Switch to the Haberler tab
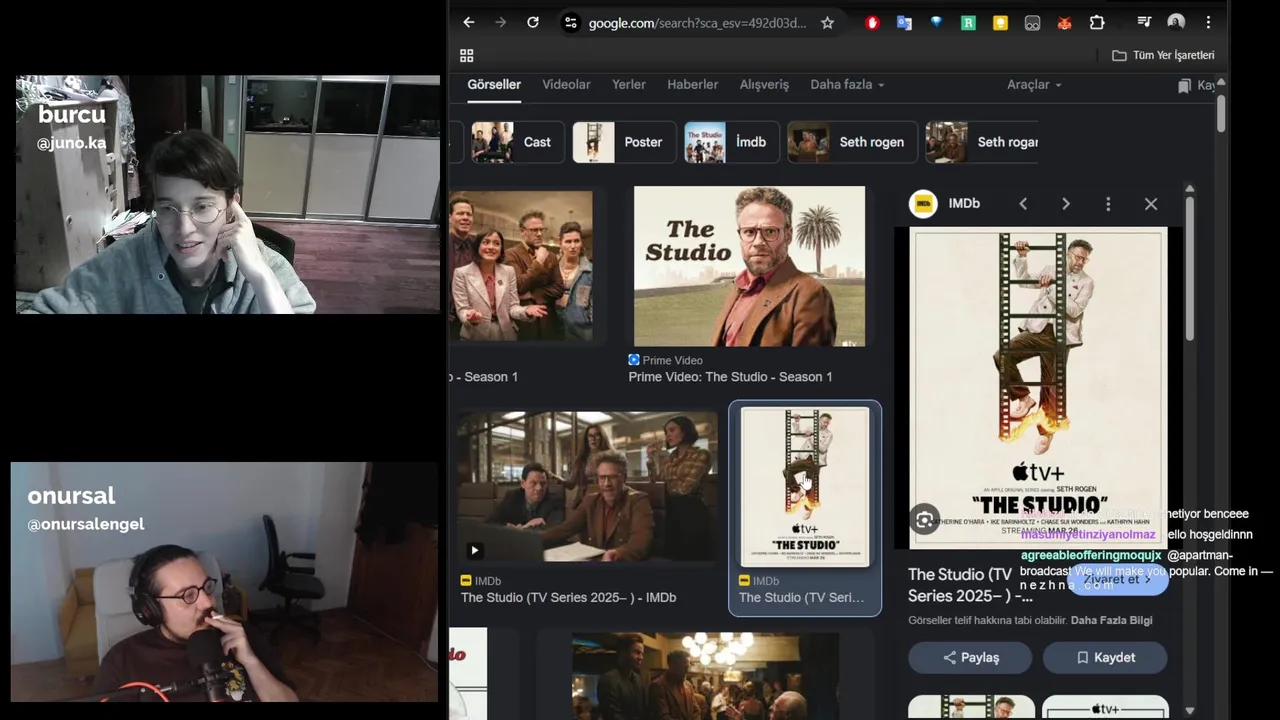This screenshot has width=1280, height=720. point(693,85)
